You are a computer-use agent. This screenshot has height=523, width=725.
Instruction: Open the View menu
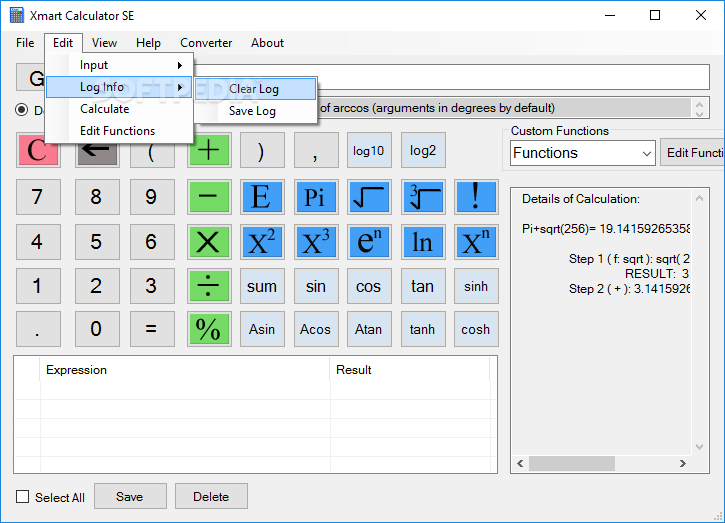[104, 43]
